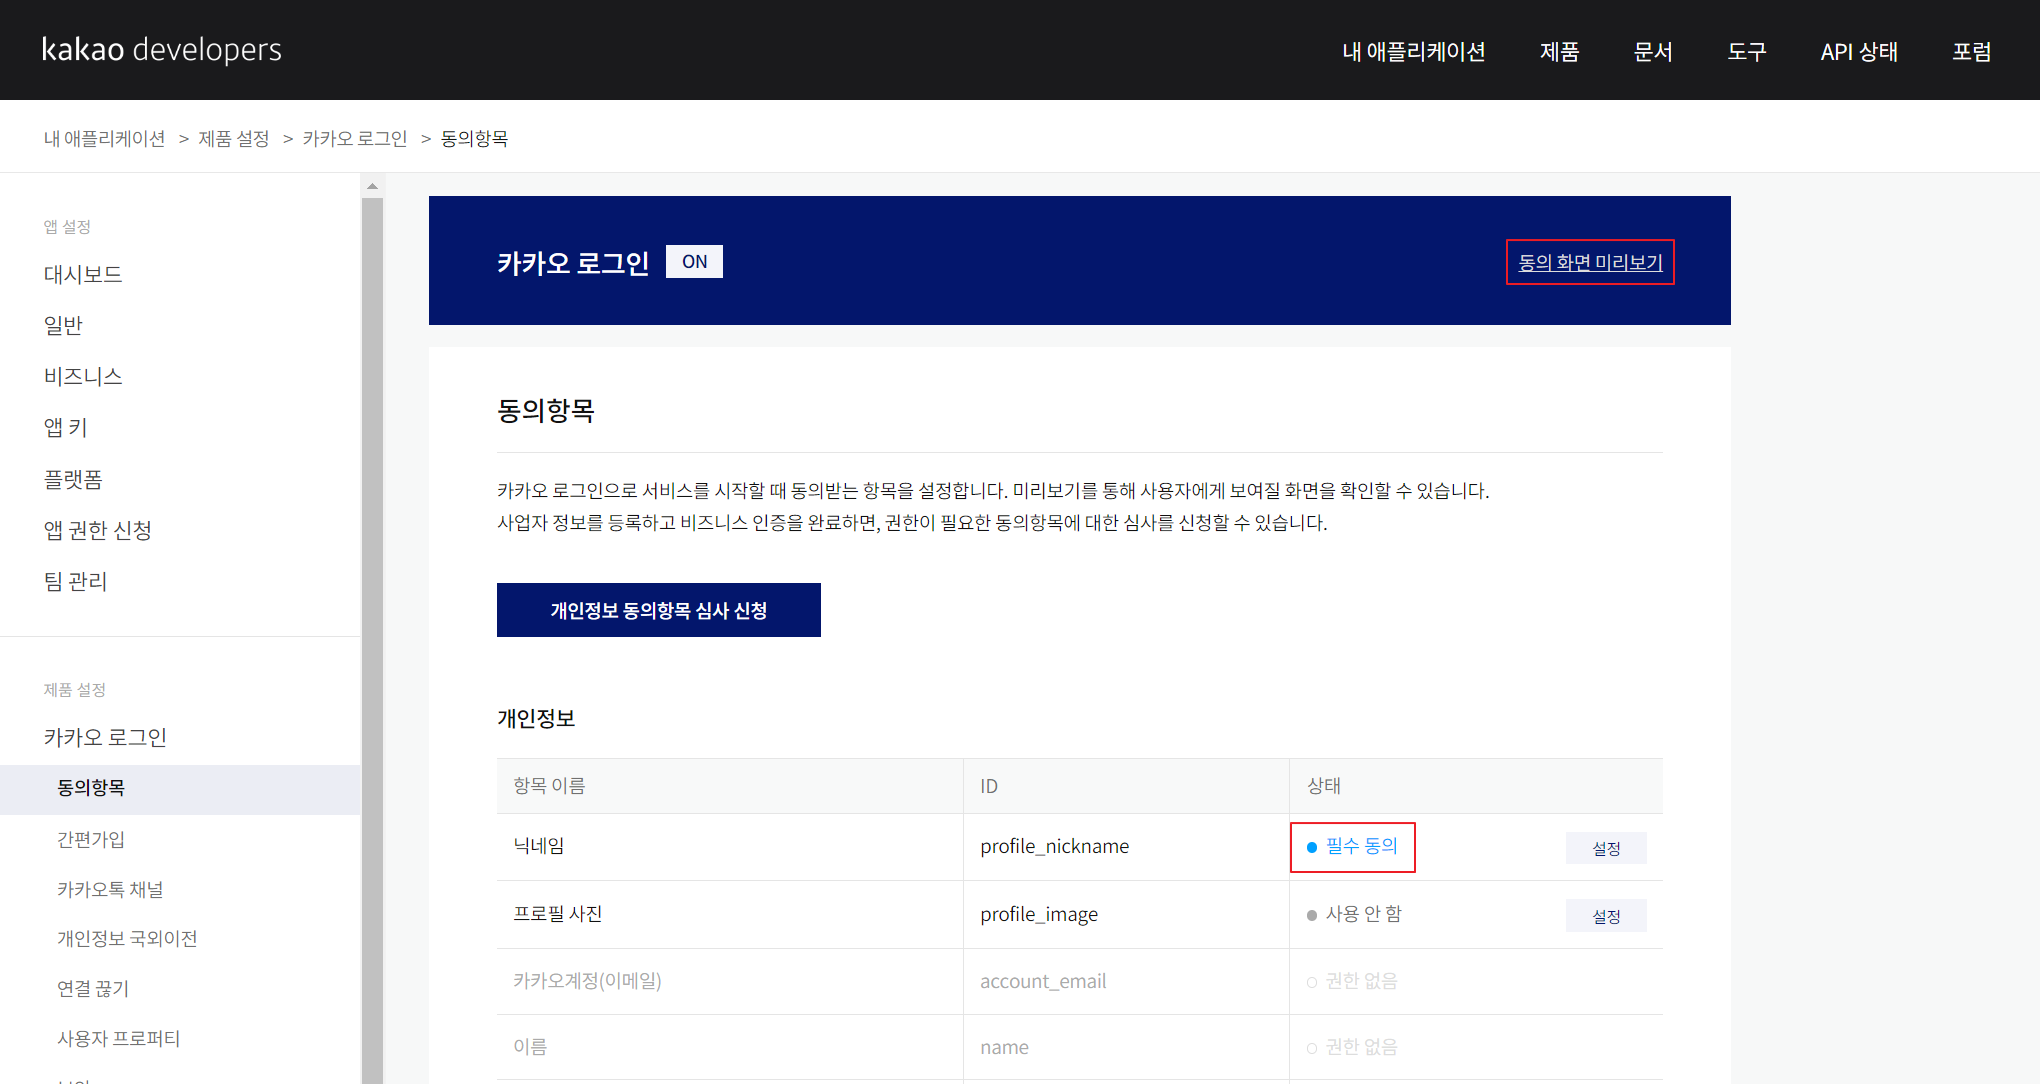The width and height of the screenshot is (2040, 1084).
Task: Open 플랫폼 in sidebar
Action: (73, 479)
